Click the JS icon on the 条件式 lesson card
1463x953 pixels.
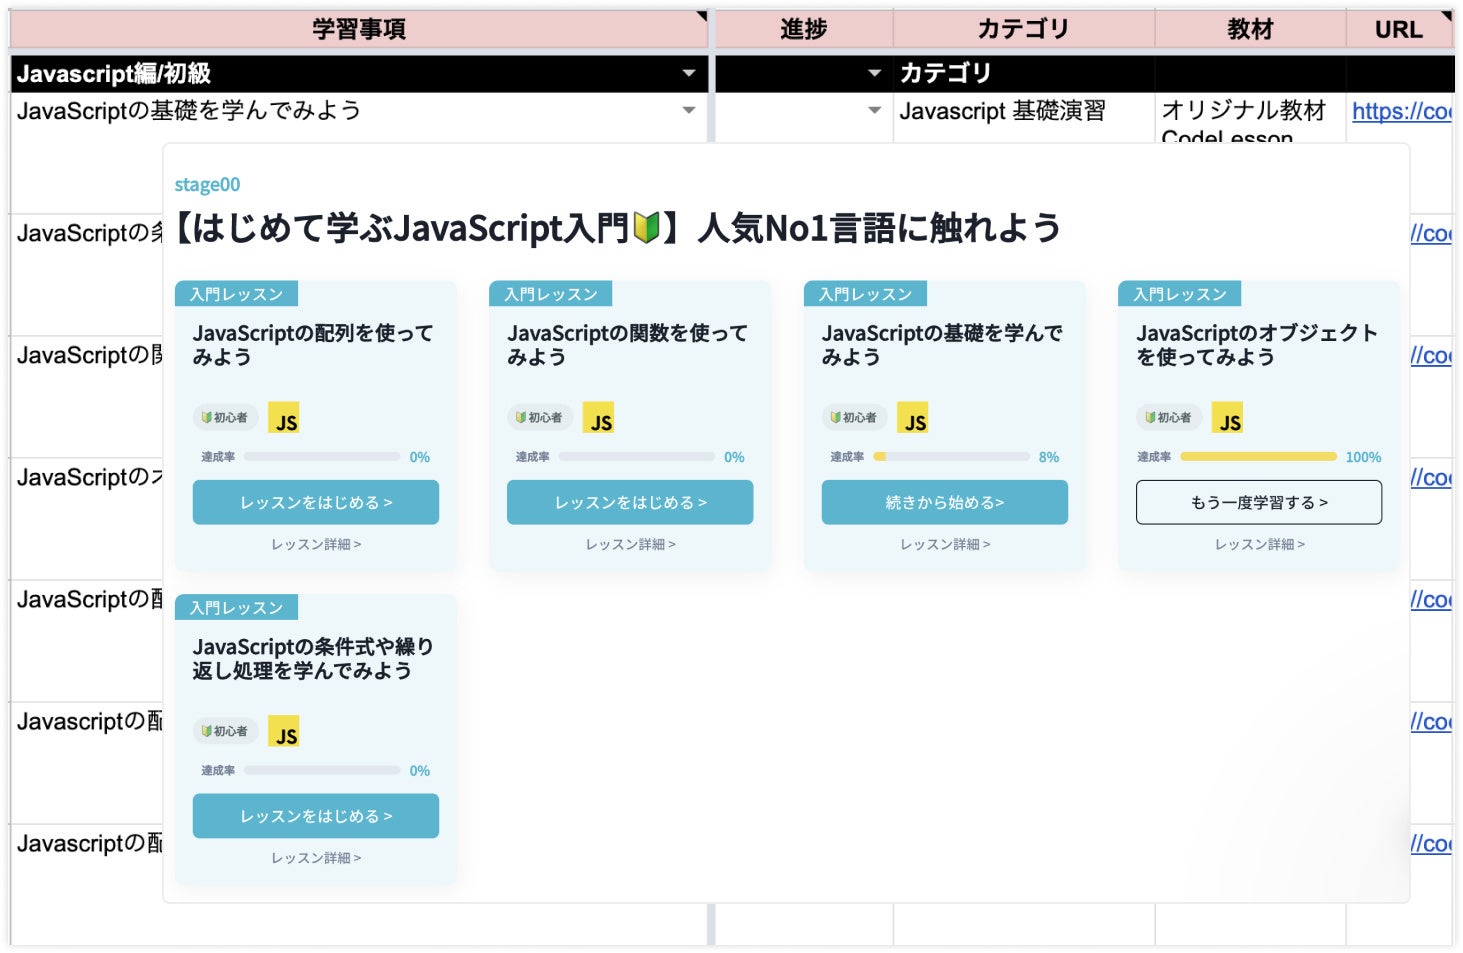[284, 732]
